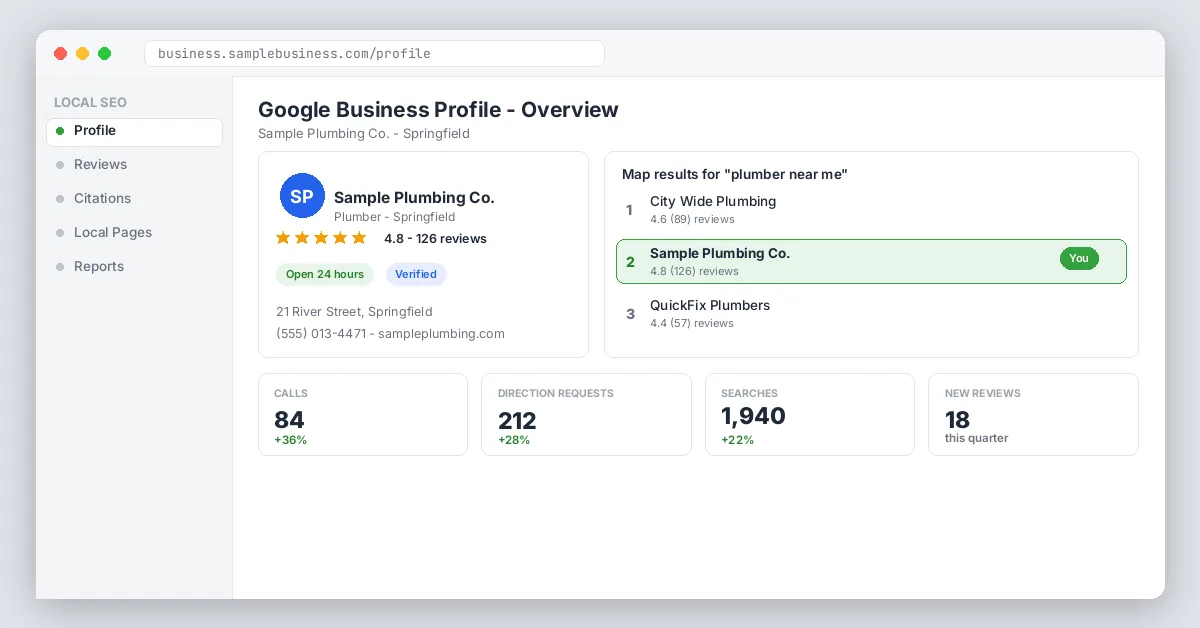Click the 4.4 (57) reviews text
The width and height of the screenshot is (1200, 628).
[x=692, y=323]
